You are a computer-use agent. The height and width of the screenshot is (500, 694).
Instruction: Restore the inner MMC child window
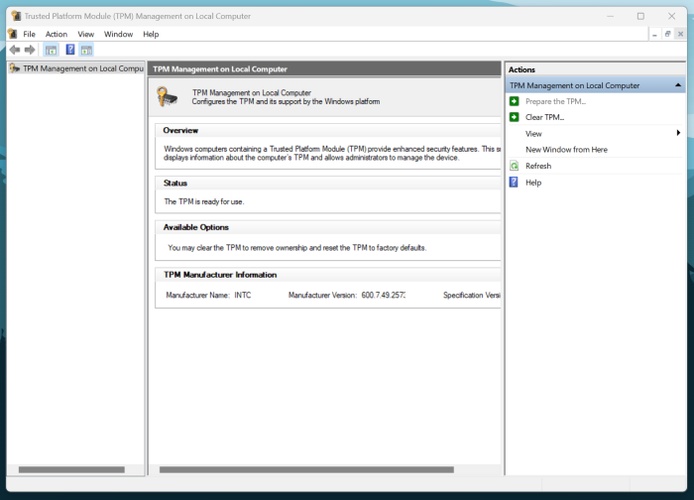point(667,34)
